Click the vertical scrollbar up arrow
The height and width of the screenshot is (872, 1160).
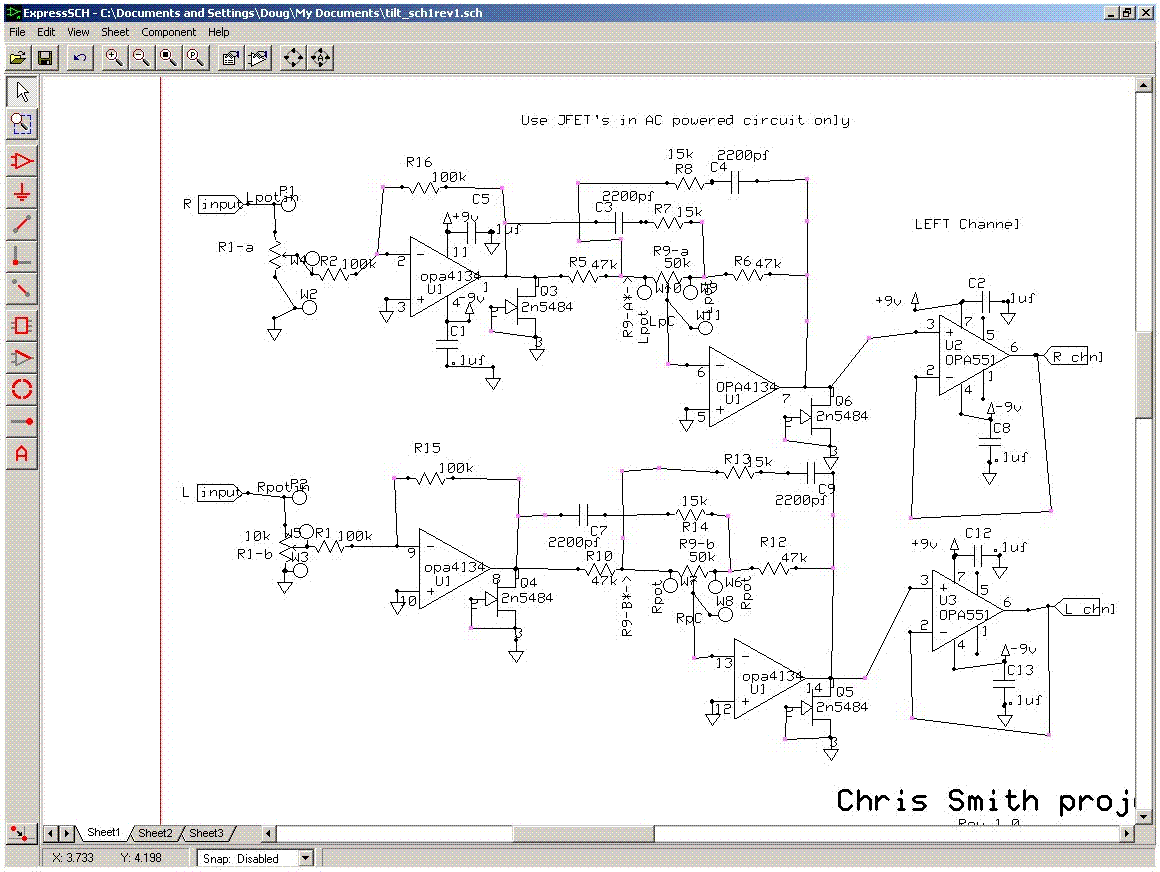coord(1144,85)
